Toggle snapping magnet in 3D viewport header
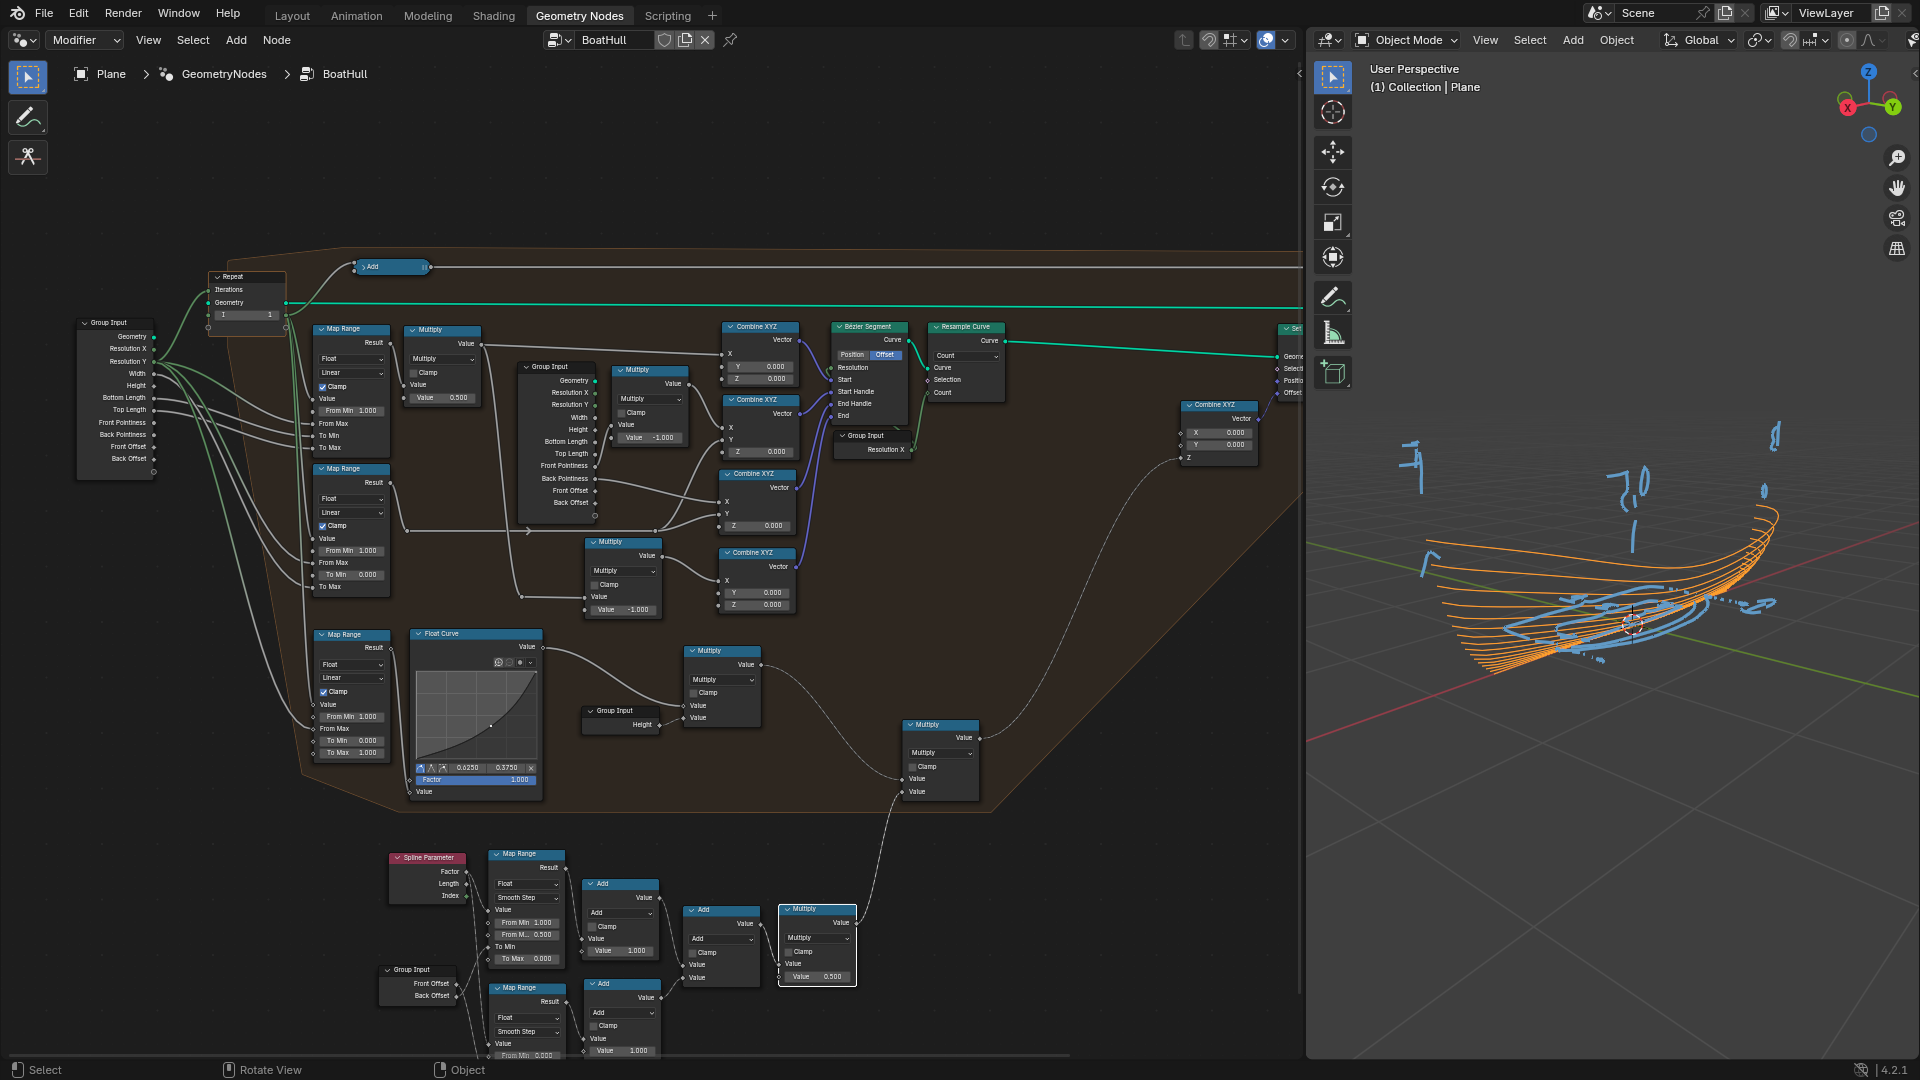The image size is (1920, 1080). click(x=1790, y=40)
